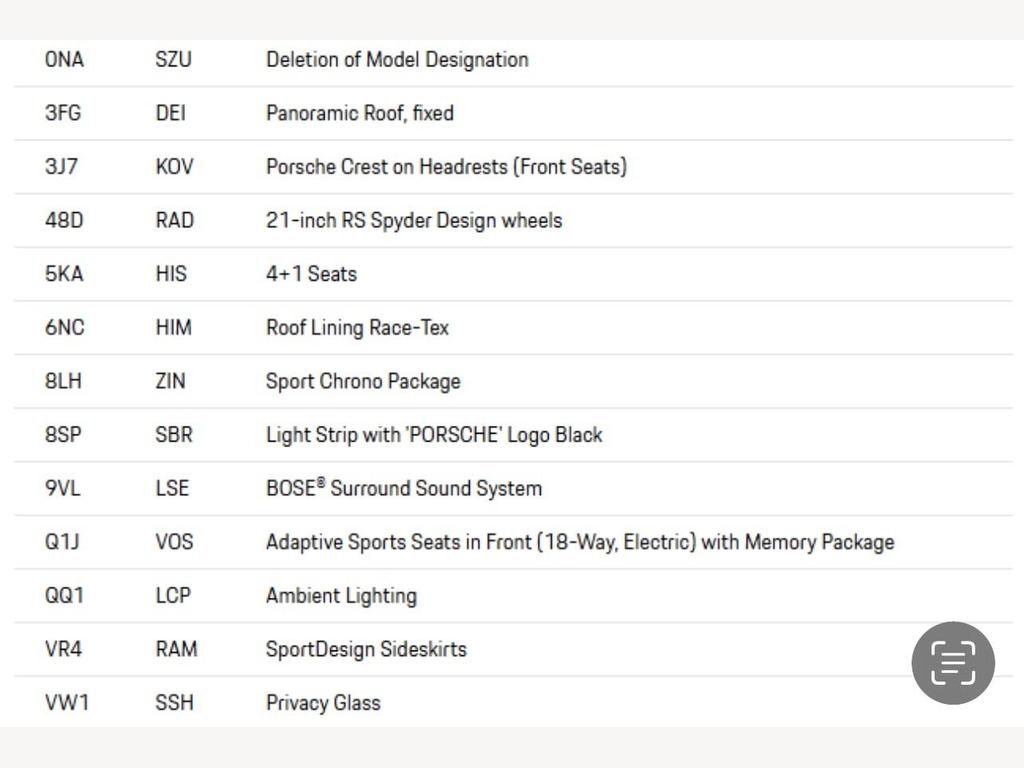Viewport: 1024px width, 768px height.
Task: Select option code 48D
Action: click(x=64, y=221)
